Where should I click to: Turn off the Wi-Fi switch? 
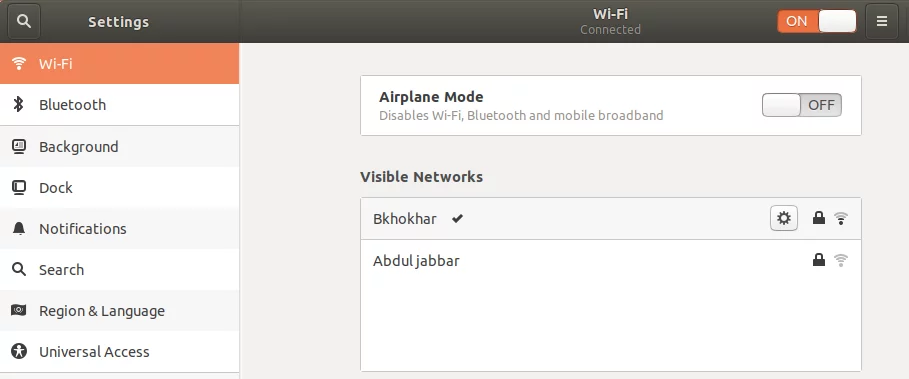817,21
